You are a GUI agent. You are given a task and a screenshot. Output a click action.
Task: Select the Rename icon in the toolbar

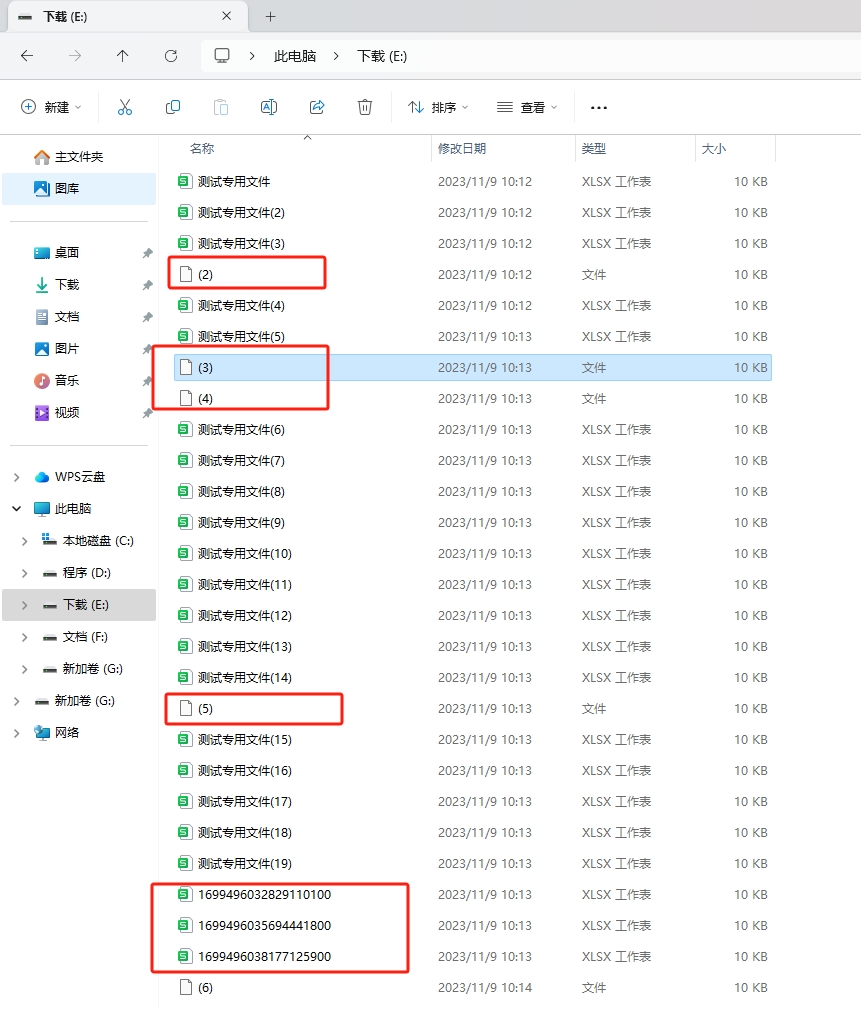[268, 107]
